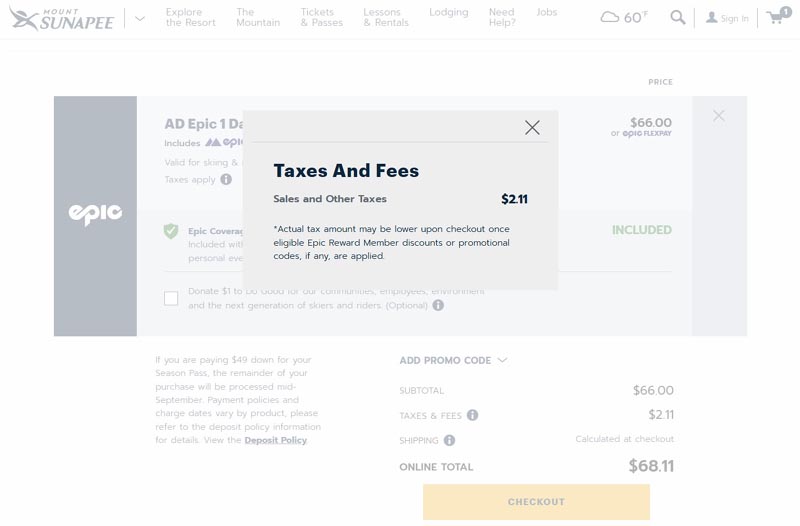Click the Sign In link
Screen dimensions: 800x526
point(727,18)
